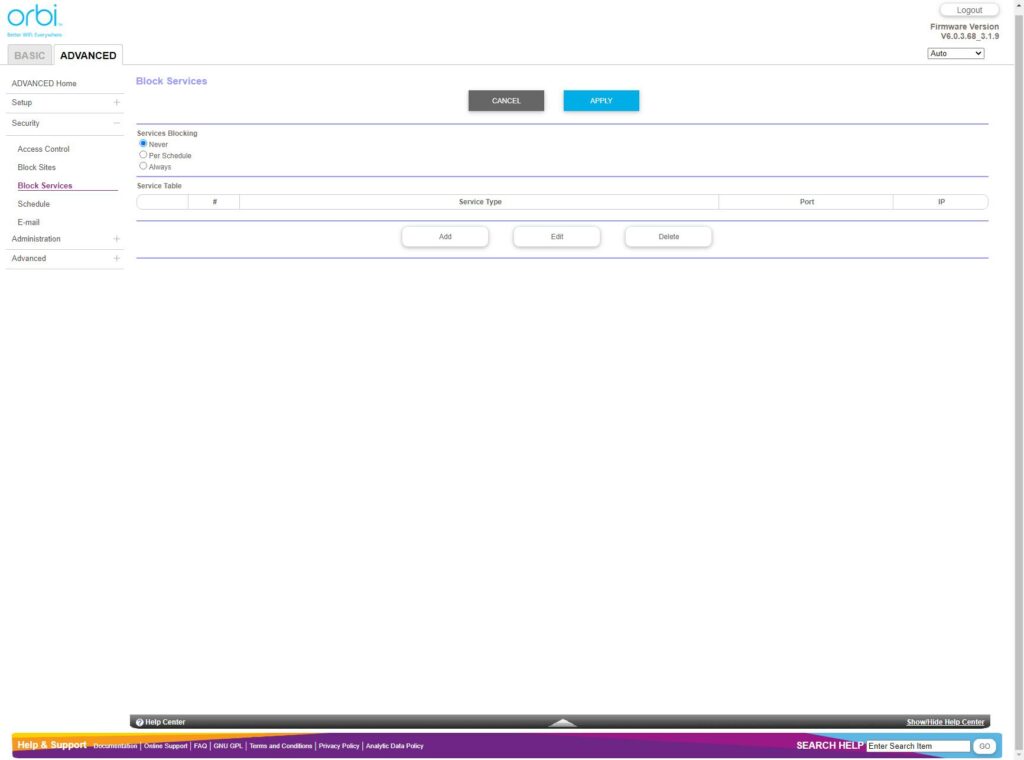Screen dimensions: 1024x760
Task: Open the Auto language dropdown
Action: [x=955, y=53]
